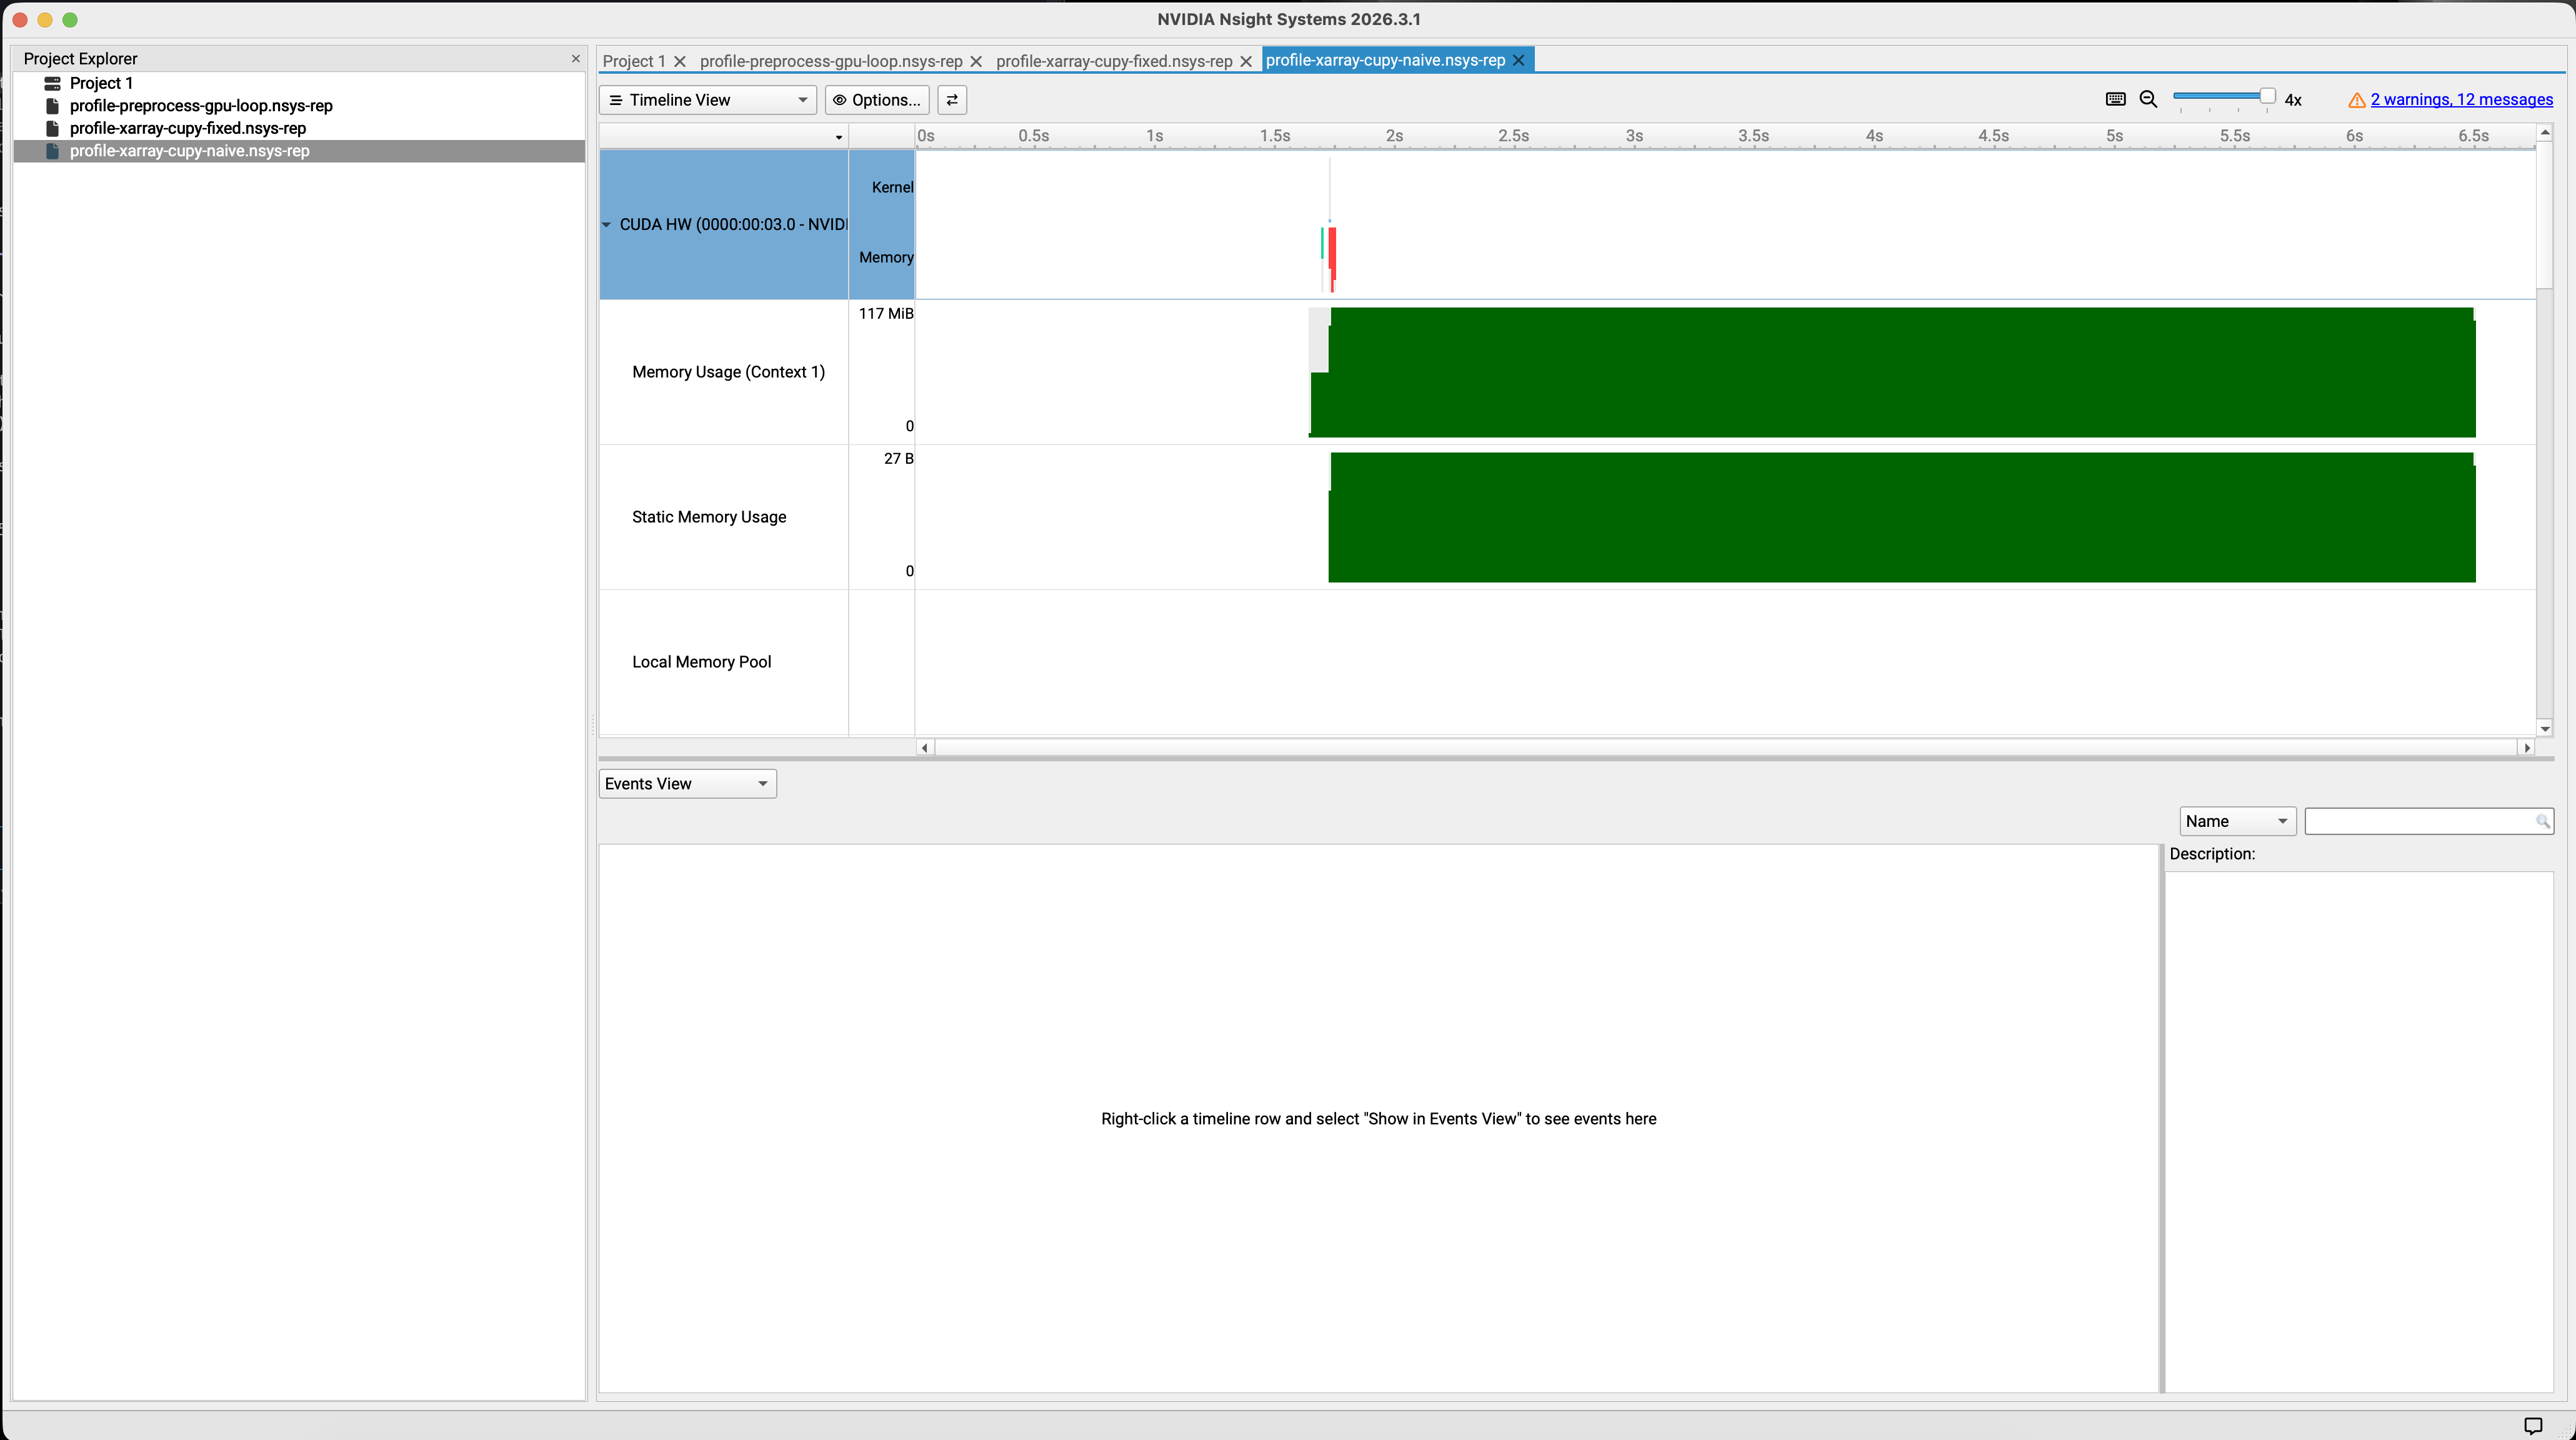Click the search magnifier icon in filter field
Screen dimensions: 2576x1440
[x=2542, y=822]
